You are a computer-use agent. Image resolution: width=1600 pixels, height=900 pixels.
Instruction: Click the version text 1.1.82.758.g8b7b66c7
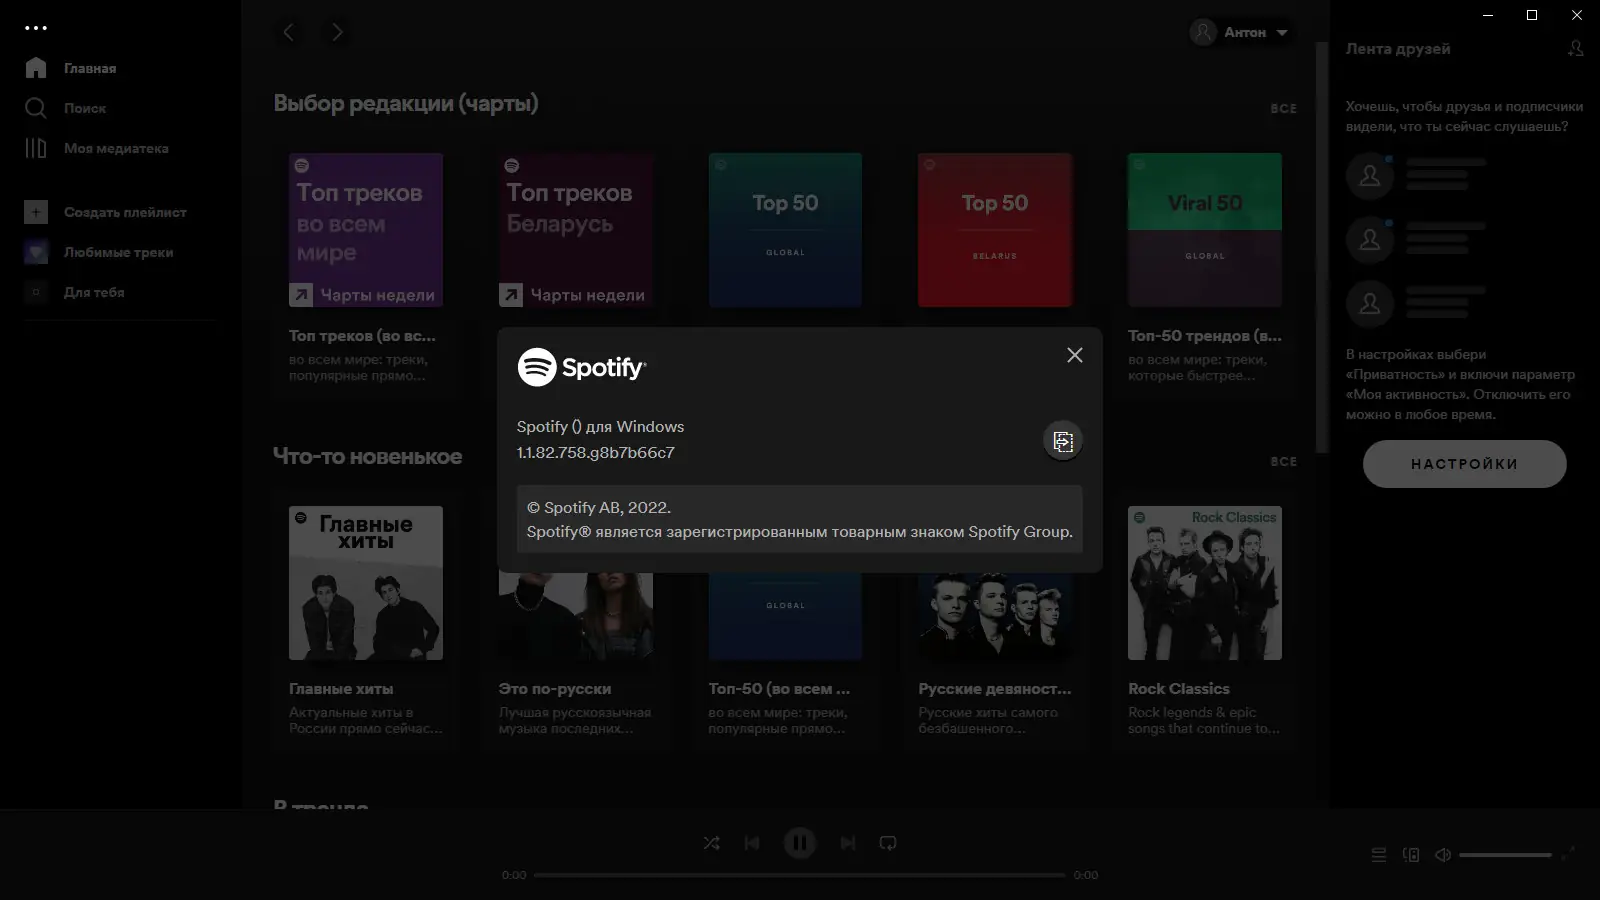pos(596,452)
